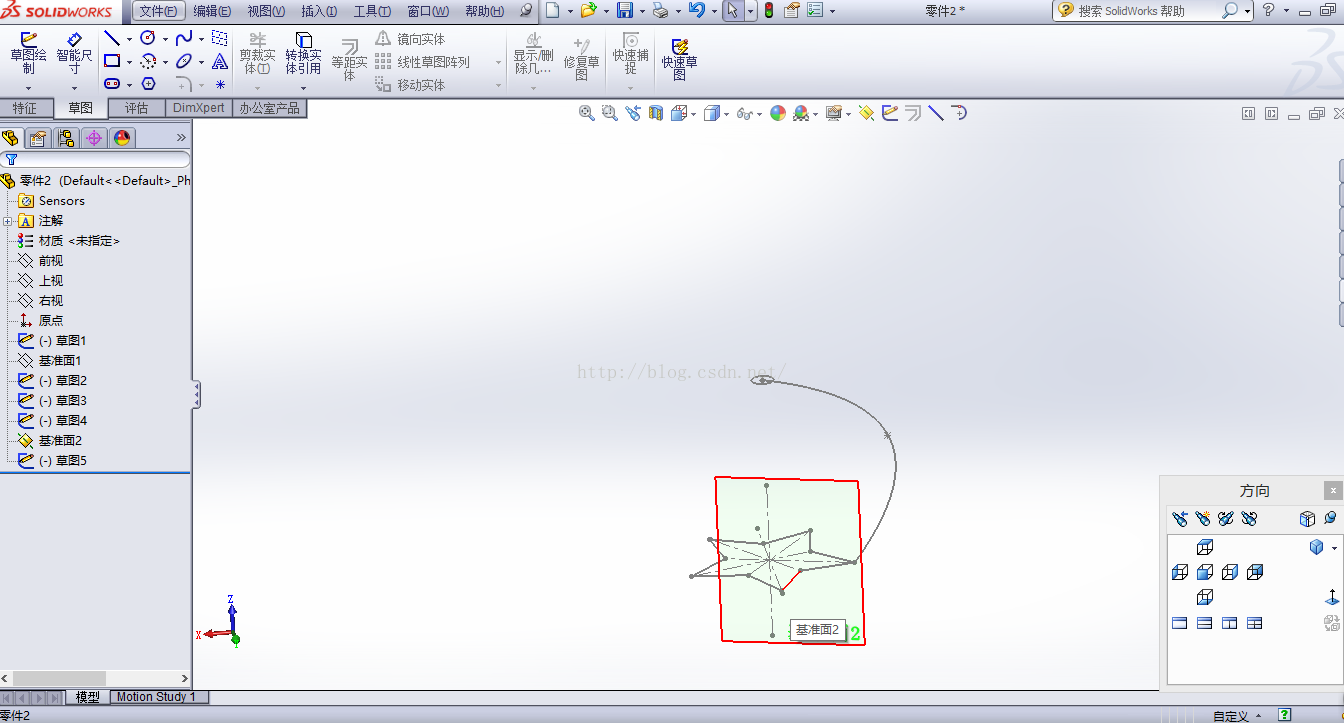1344x723 pixels.
Task: Click the 剪裁实体 trim entities button
Action: [x=257, y=54]
